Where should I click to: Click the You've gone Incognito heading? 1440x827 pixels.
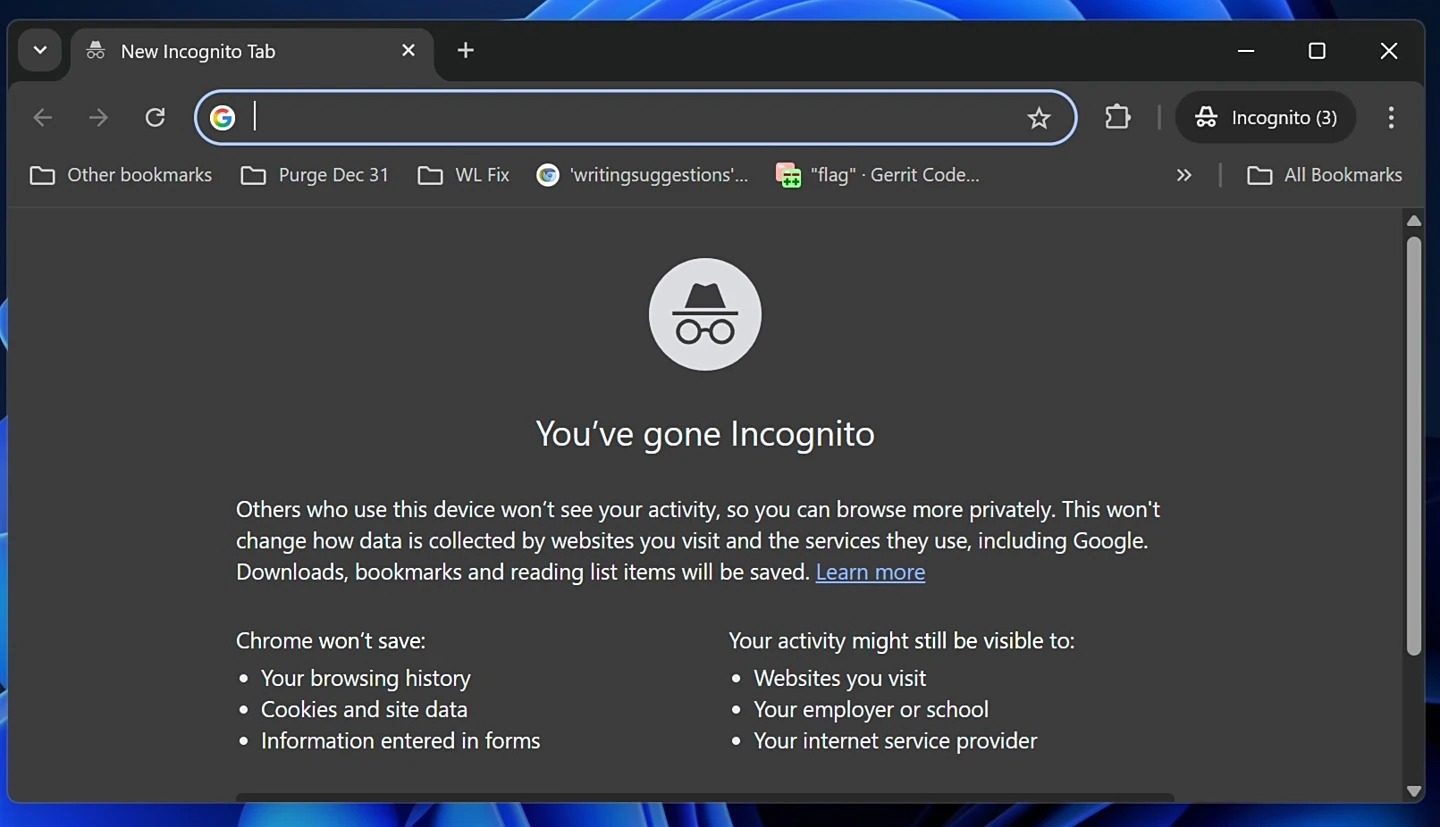705,433
